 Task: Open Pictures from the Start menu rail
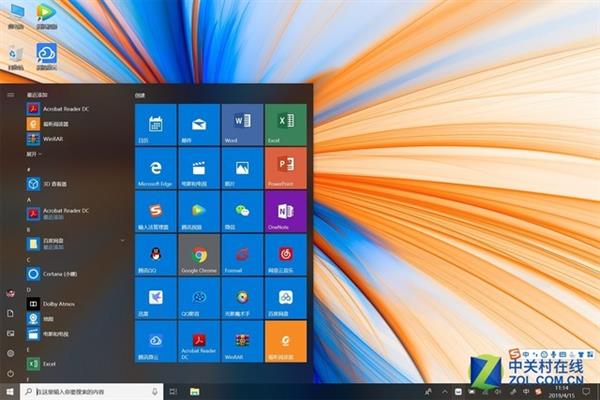tap(11, 333)
